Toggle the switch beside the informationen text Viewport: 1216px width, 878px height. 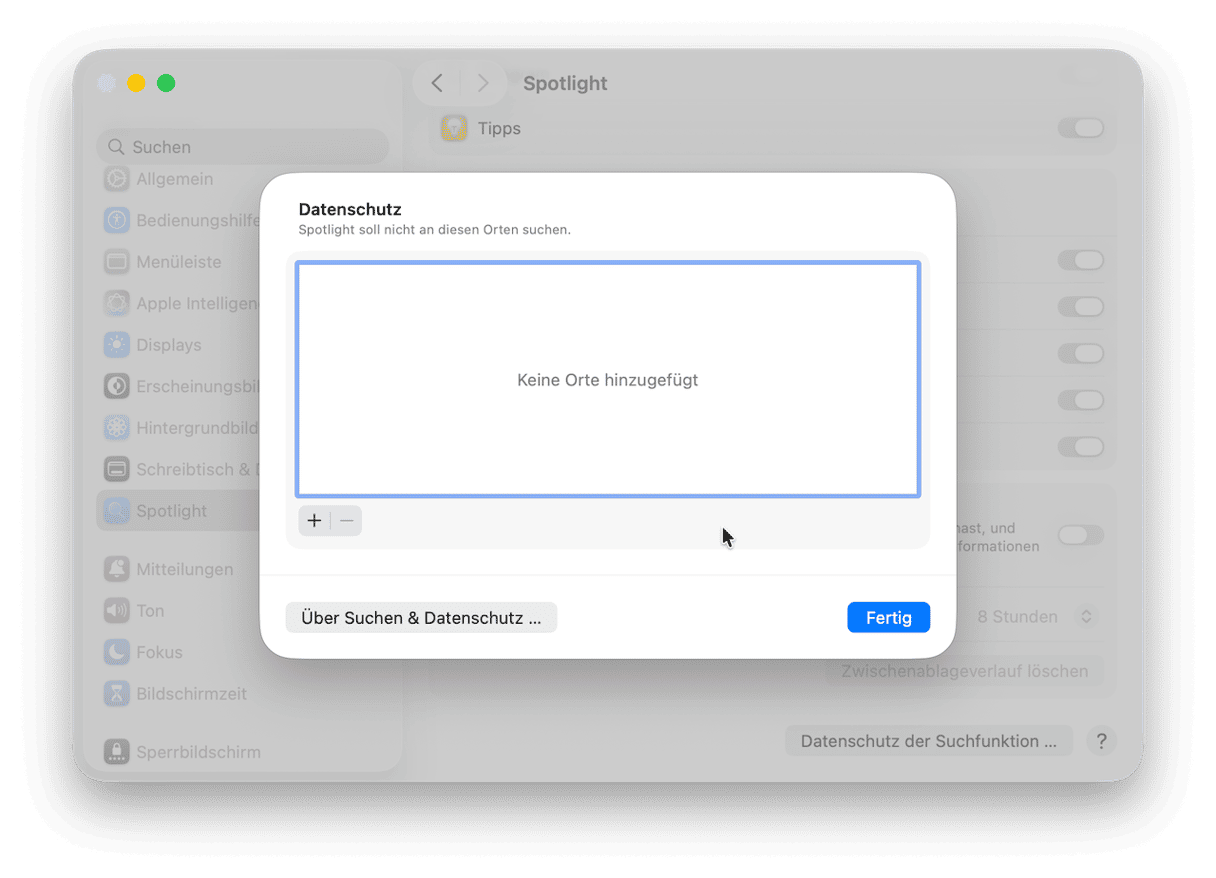tap(1080, 536)
